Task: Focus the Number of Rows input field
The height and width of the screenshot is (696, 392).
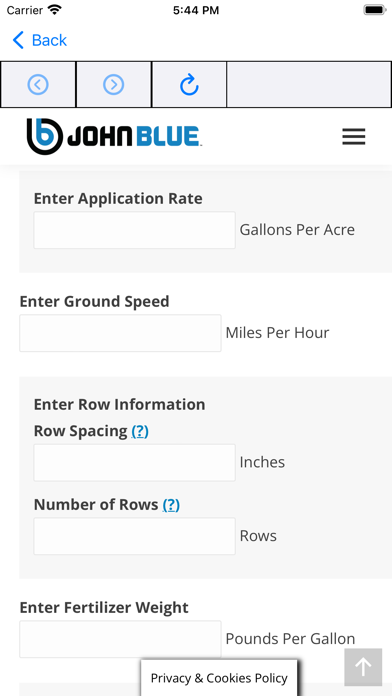Action: [135, 536]
